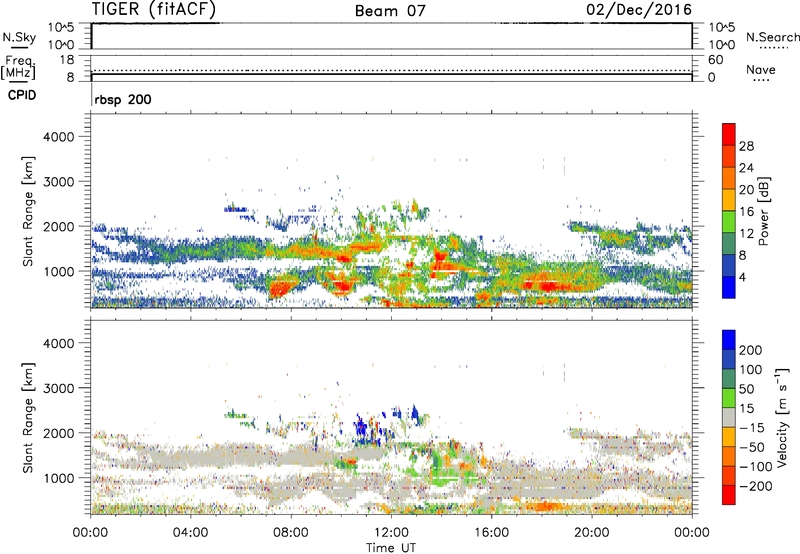Click orange velocity patch near 18:00 UT
Screen dimensions: 800x554
[x=545, y=506]
